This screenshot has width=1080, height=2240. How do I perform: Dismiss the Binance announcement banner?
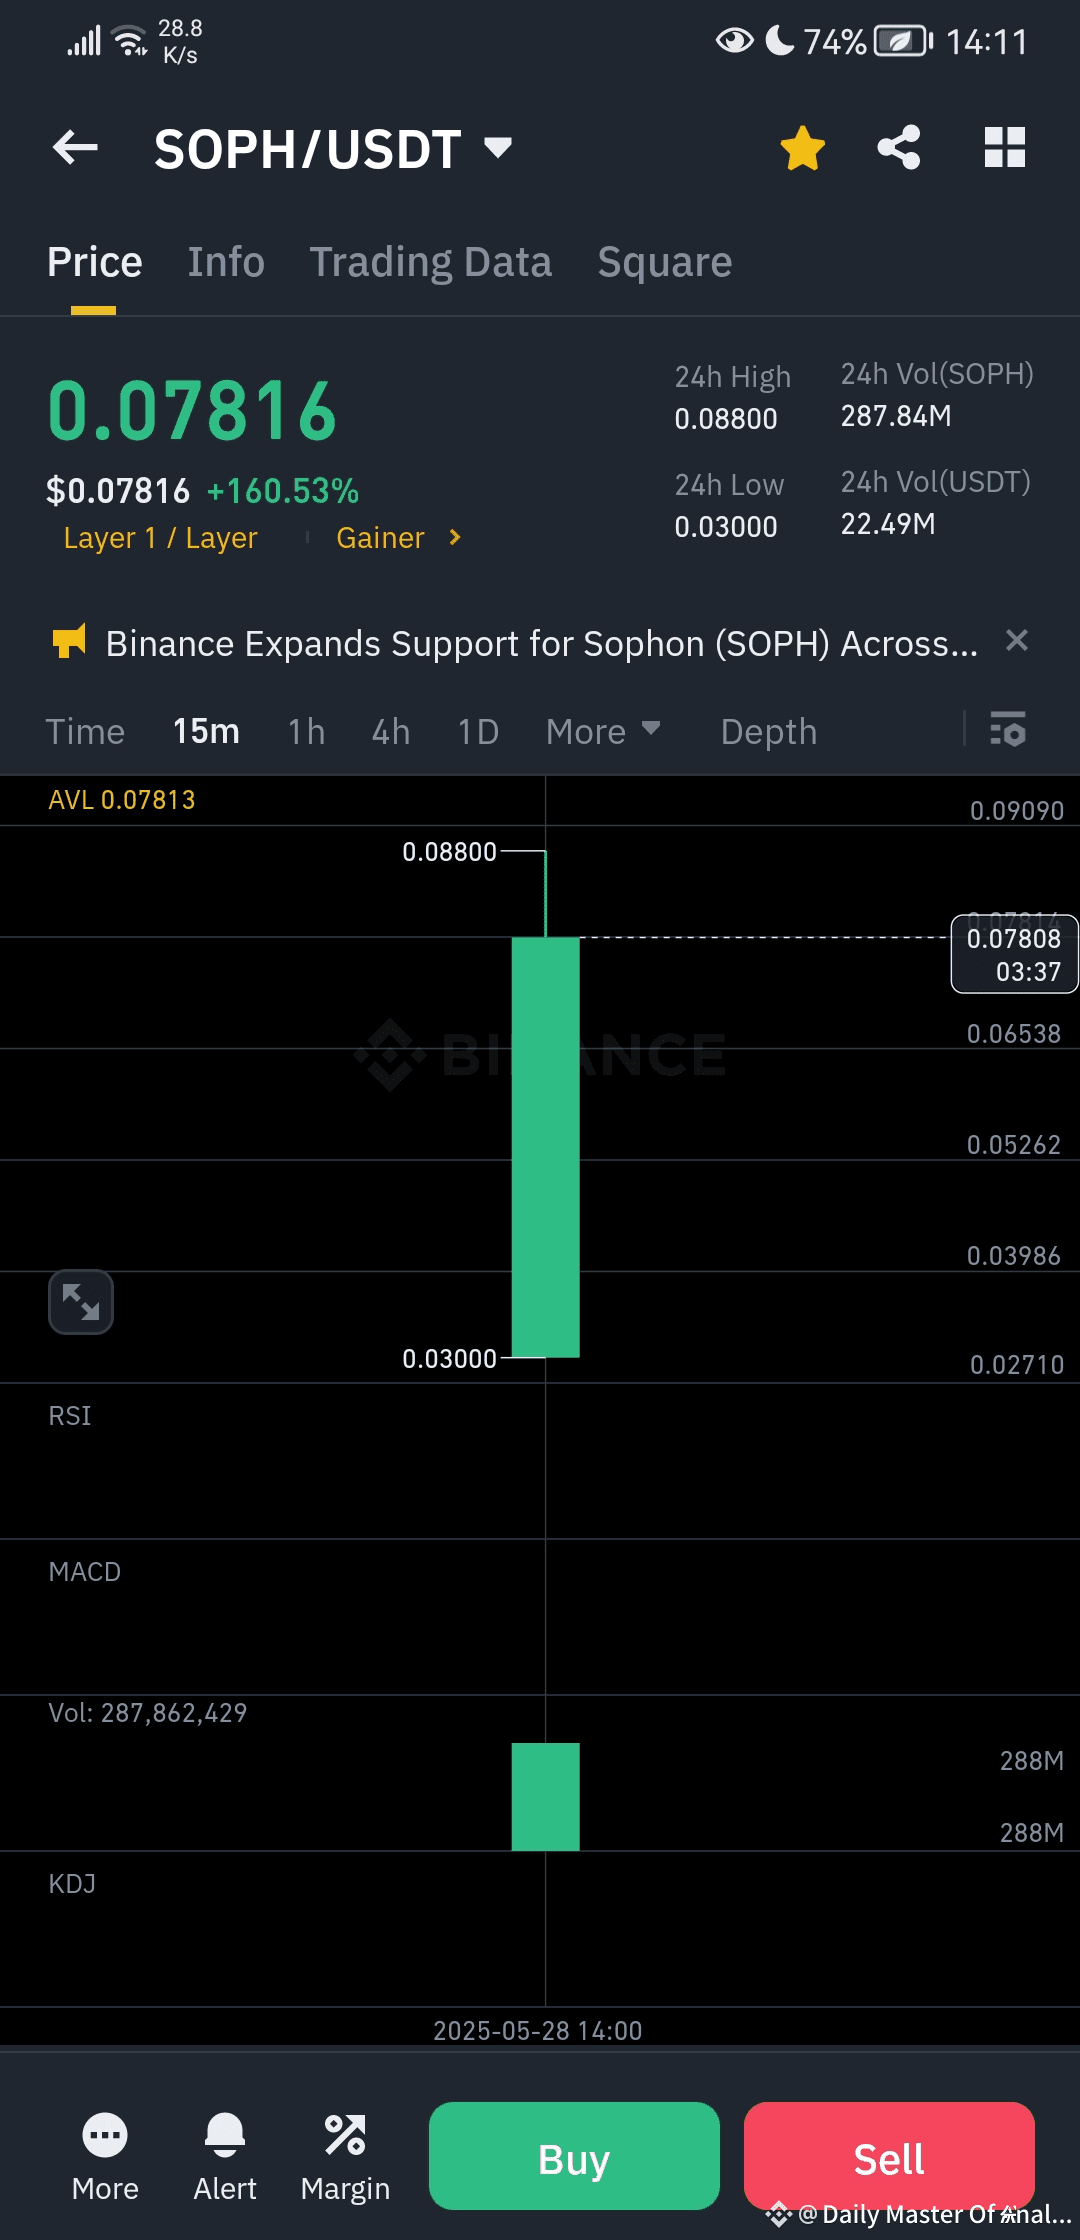coord(1016,641)
